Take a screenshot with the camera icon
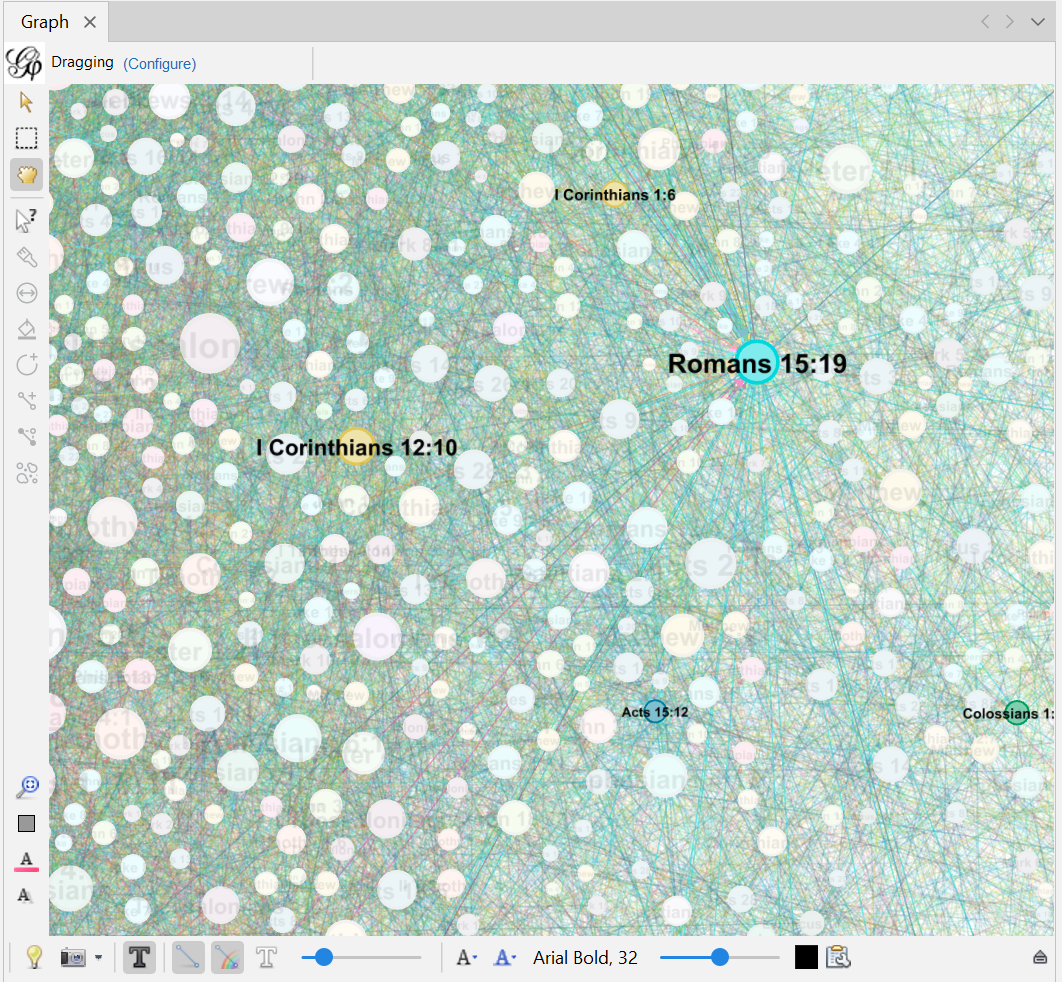This screenshot has width=1062, height=982. [x=73, y=958]
